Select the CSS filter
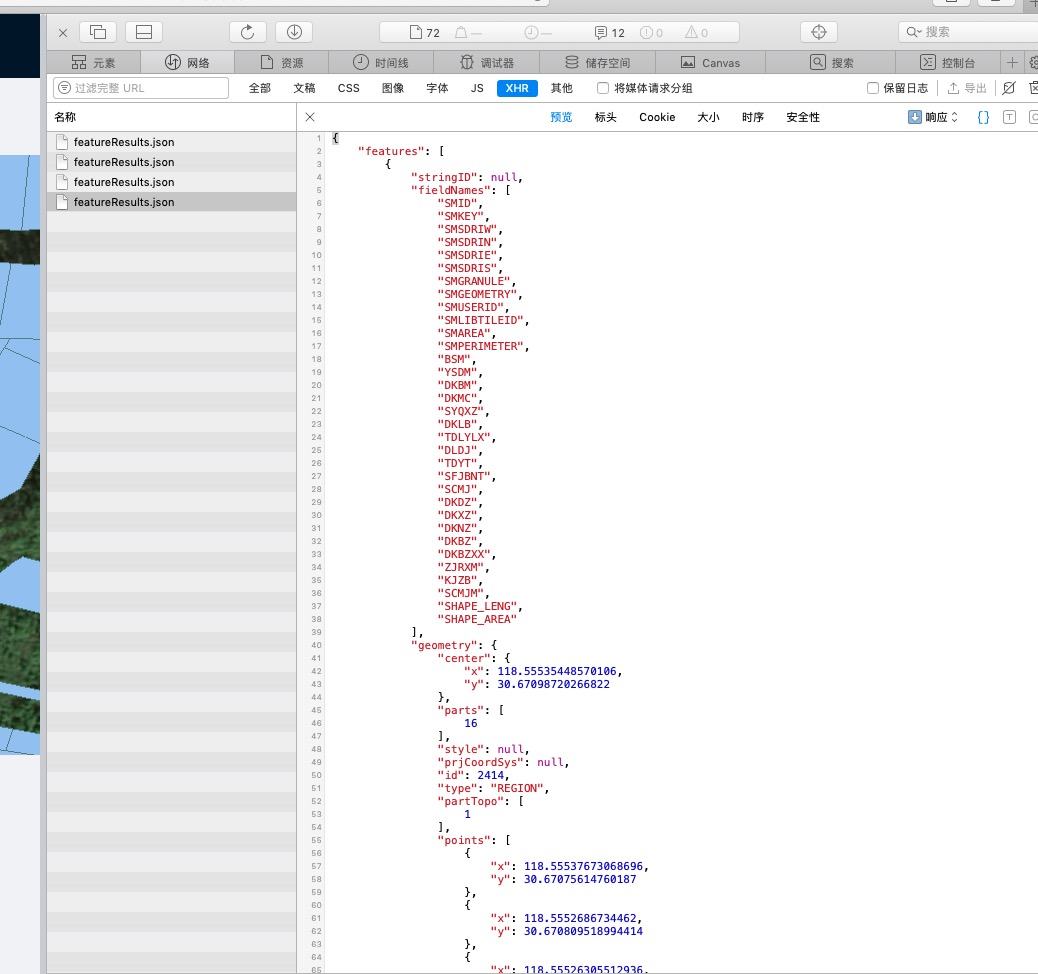 point(348,88)
